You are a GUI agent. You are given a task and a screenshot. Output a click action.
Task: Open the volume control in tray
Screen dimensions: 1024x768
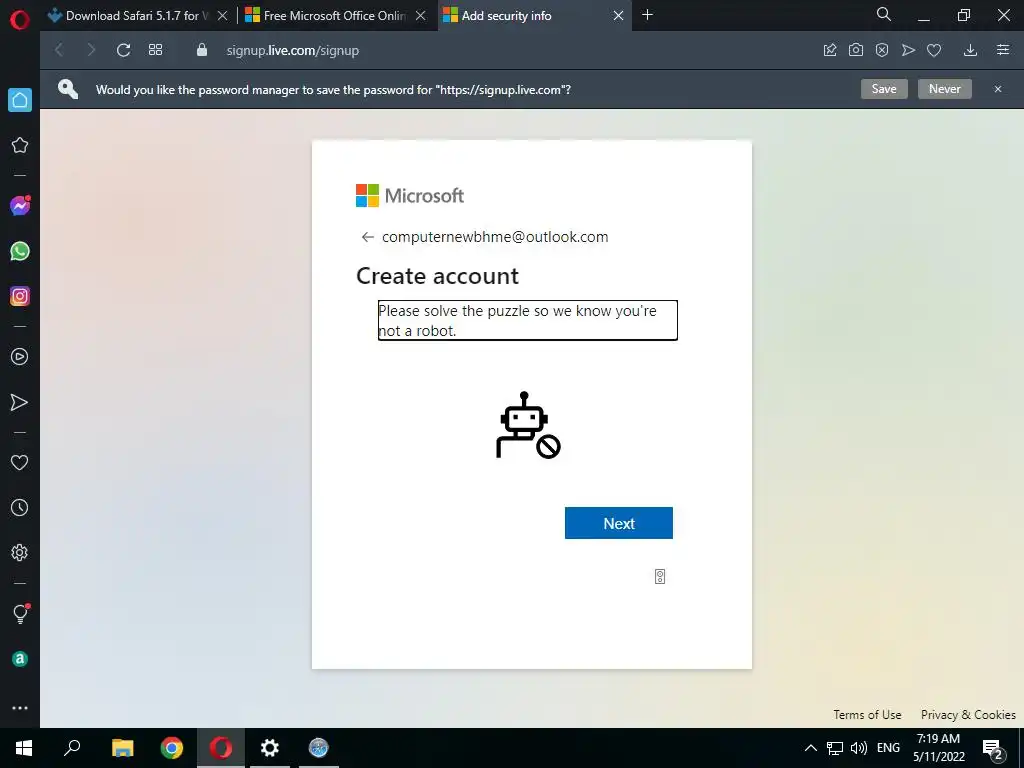[859, 748]
